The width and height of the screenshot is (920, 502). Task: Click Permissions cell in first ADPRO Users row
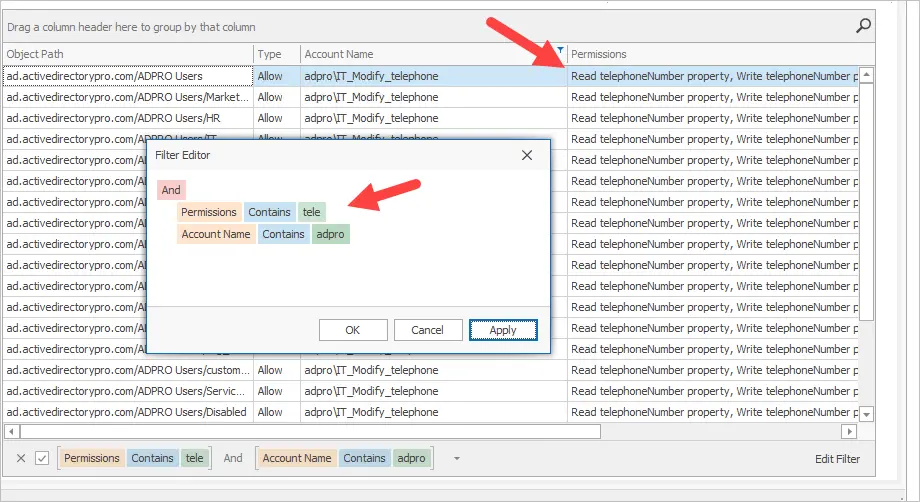713,76
